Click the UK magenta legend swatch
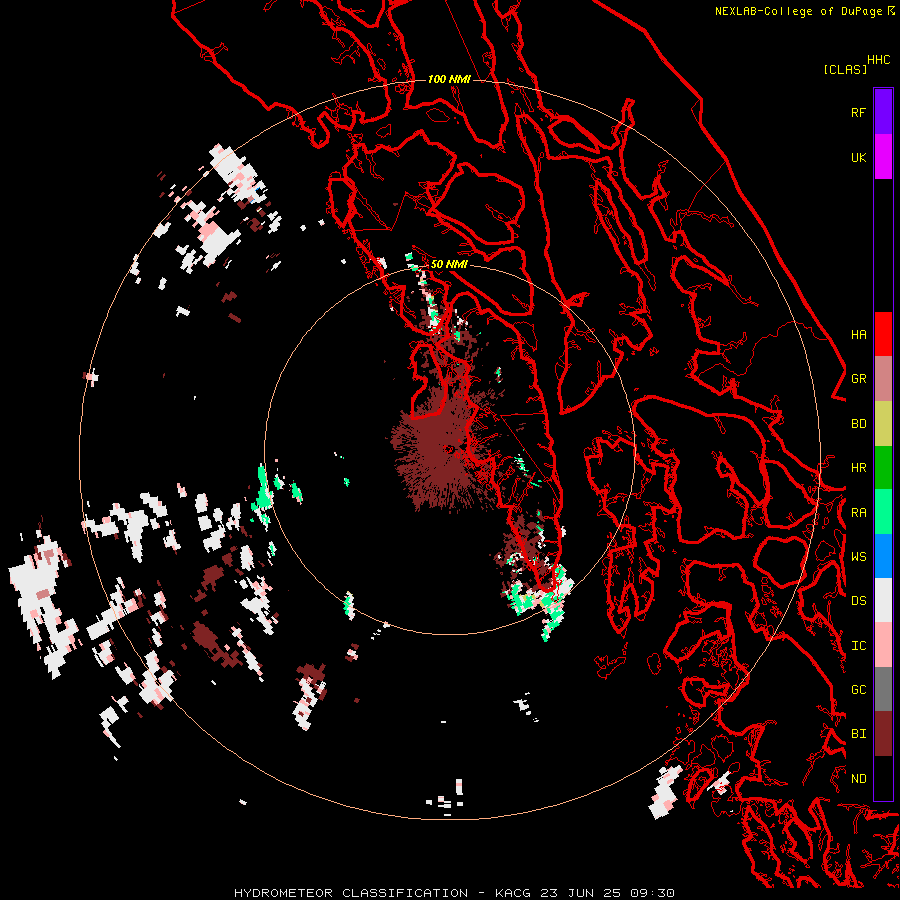This screenshot has width=900, height=900. click(x=883, y=157)
